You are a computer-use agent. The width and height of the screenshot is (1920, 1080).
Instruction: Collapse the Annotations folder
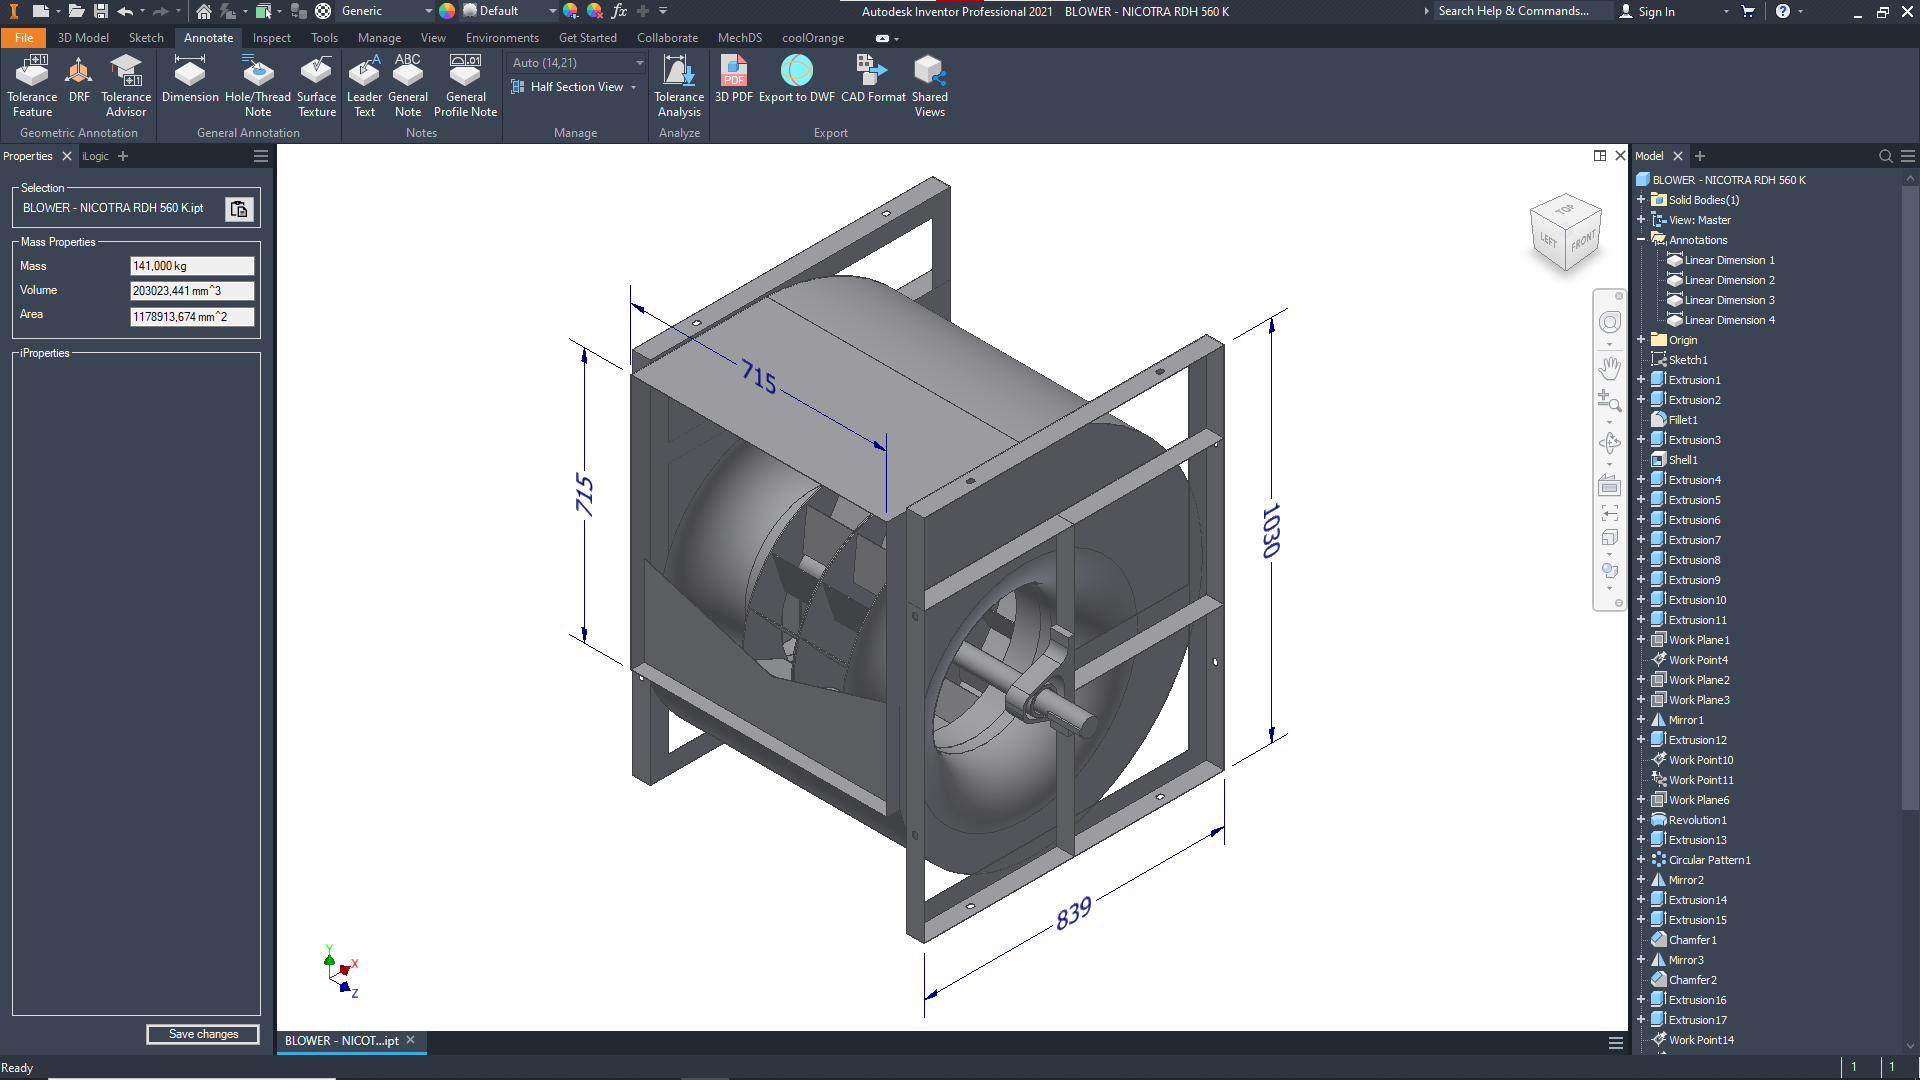click(x=1641, y=240)
